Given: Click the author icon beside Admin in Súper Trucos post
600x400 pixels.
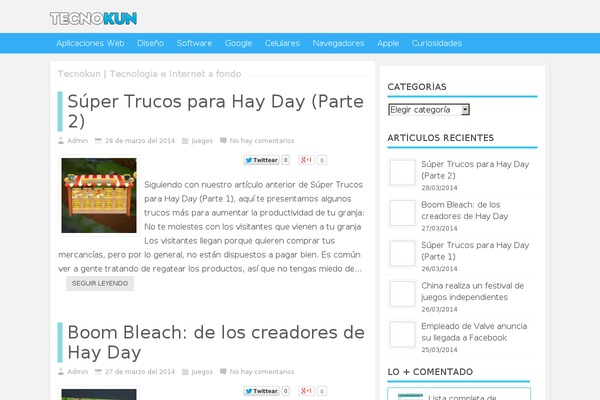Looking at the screenshot, I should tap(61, 141).
